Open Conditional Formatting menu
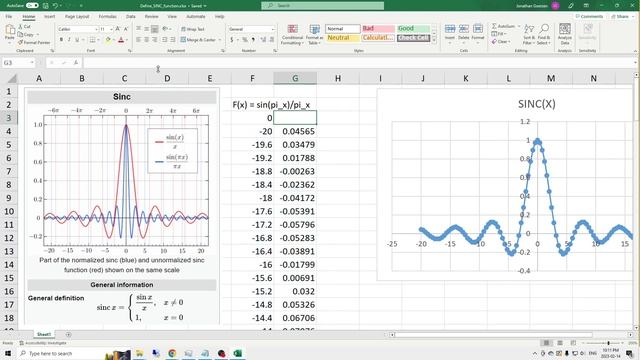This screenshot has height=360, width=640. click(x=292, y=35)
